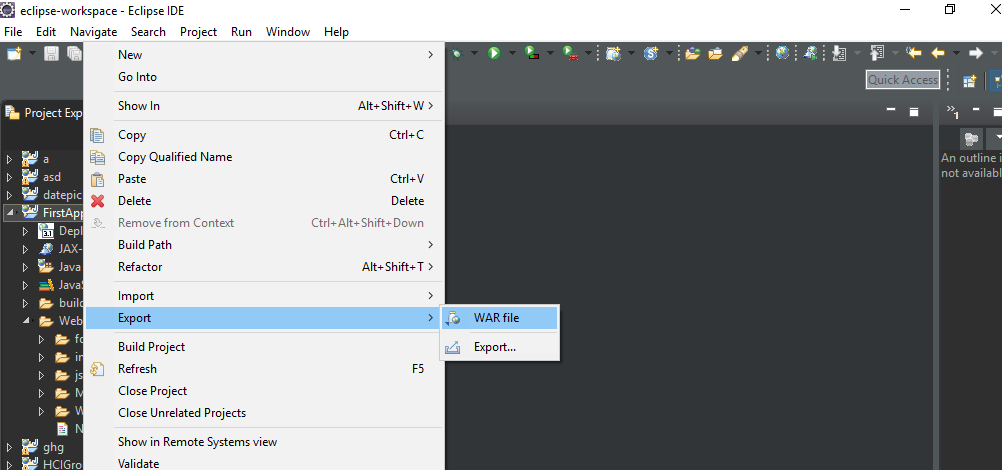Open the Run configurations dropdown arrow
This screenshot has width=1002, height=470.
[x=512, y=54]
